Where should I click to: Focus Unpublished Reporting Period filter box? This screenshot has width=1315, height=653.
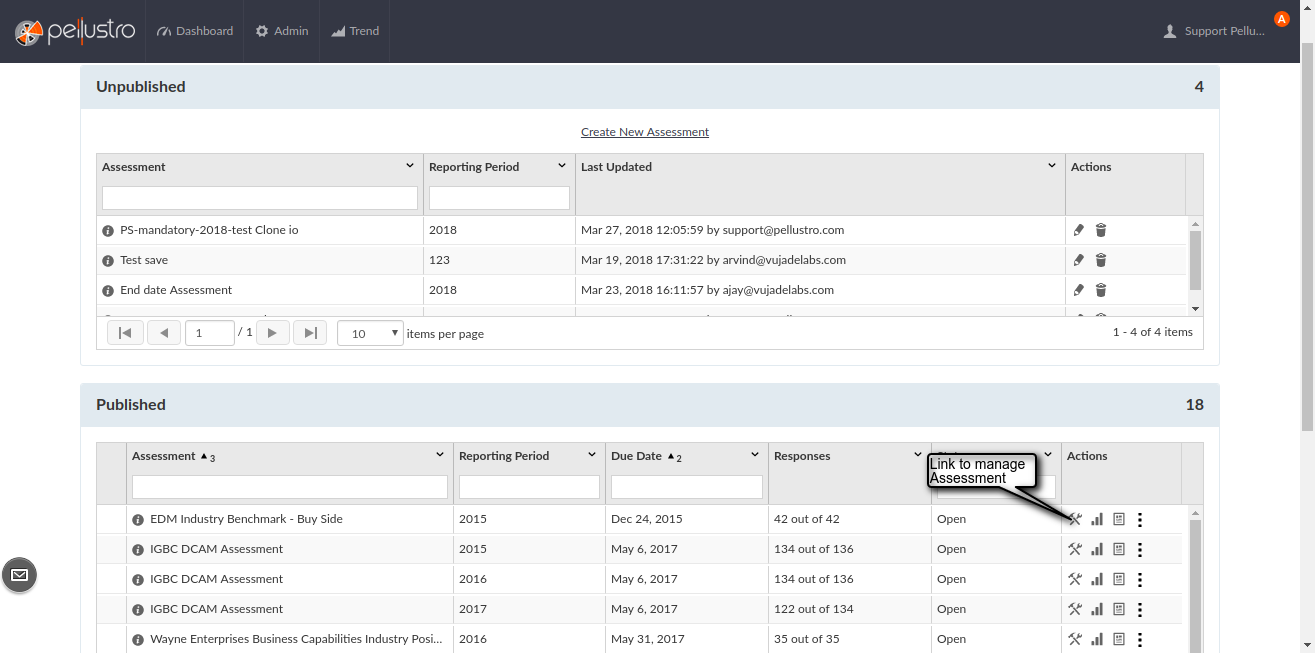pyautogui.click(x=499, y=198)
